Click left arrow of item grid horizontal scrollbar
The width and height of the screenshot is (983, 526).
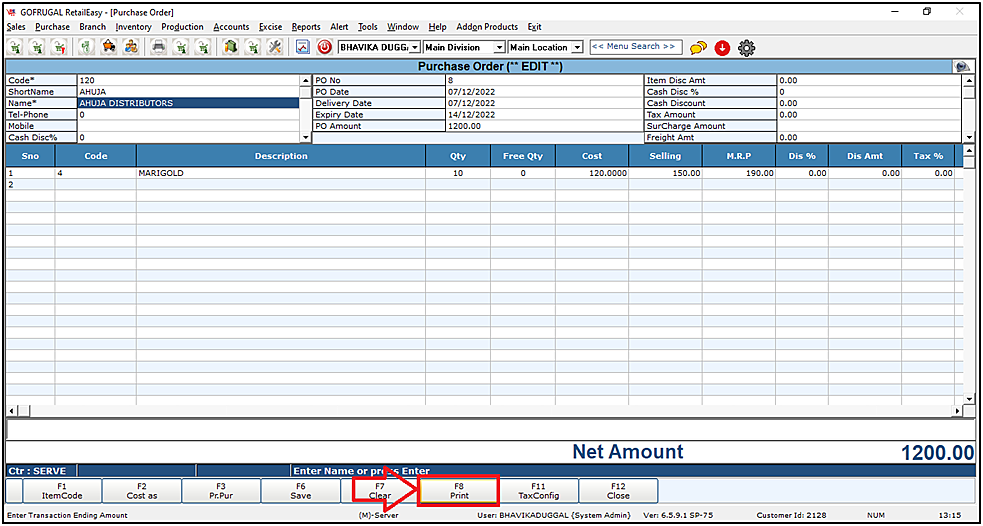click(x=12, y=411)
